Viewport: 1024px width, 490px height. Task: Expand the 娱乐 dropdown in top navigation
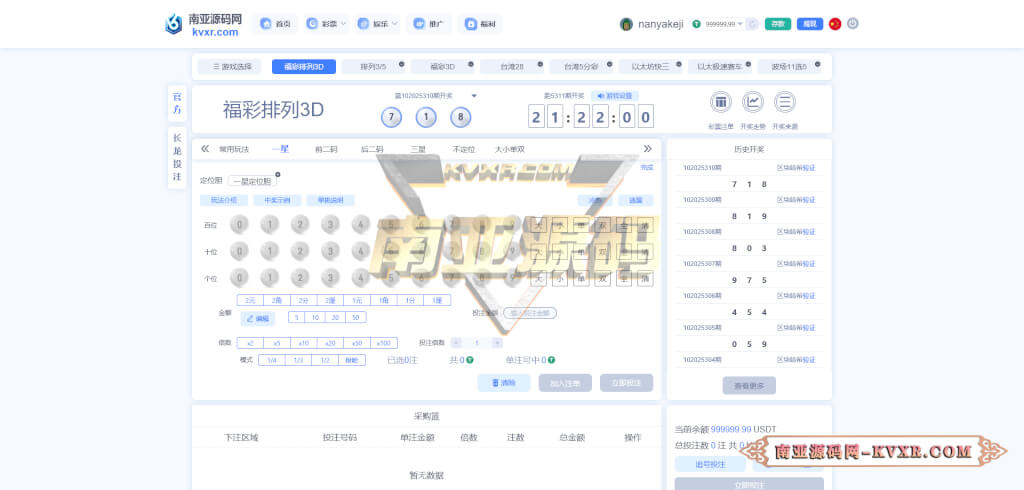pos(378,24)
